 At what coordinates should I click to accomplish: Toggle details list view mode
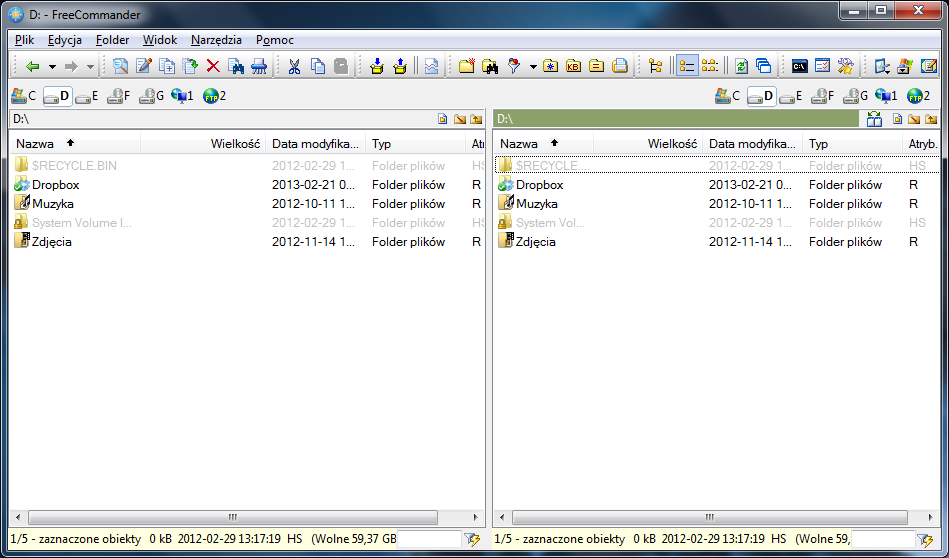(686, 66)
